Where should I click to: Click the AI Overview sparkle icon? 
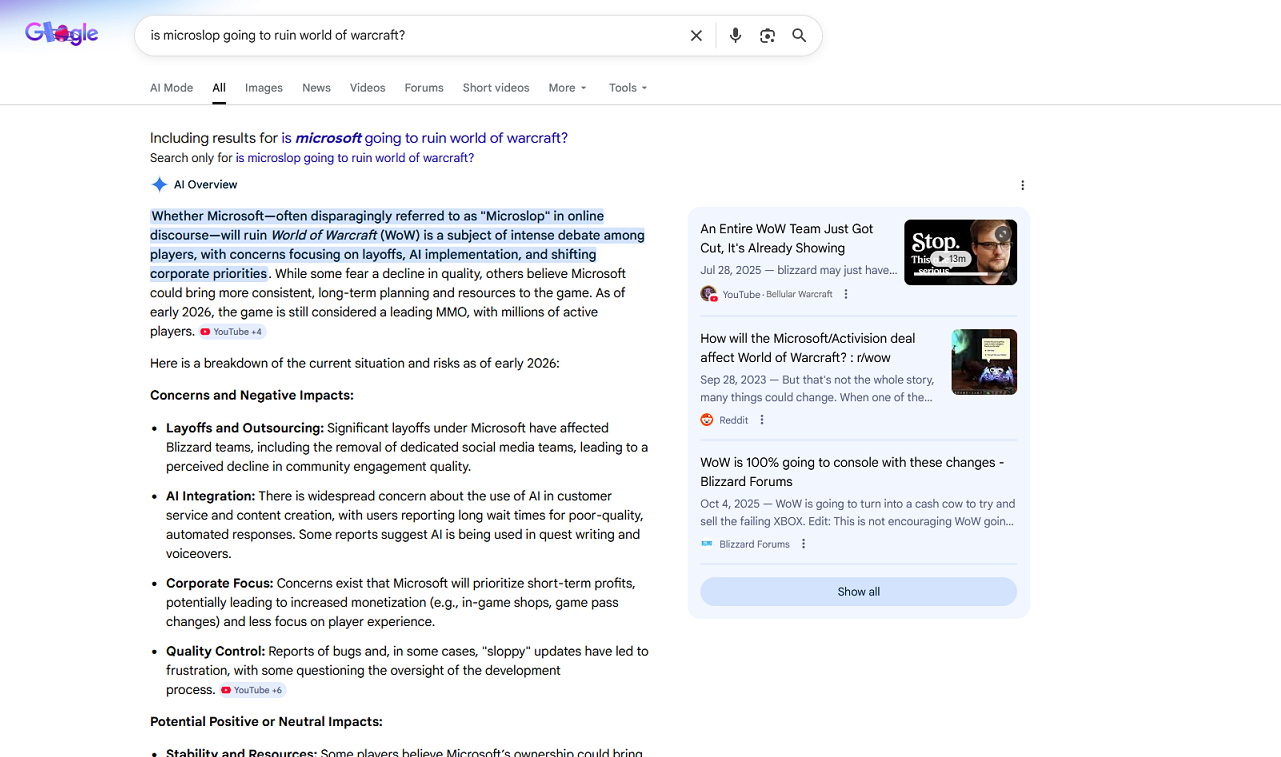click(x=159, y=185)
